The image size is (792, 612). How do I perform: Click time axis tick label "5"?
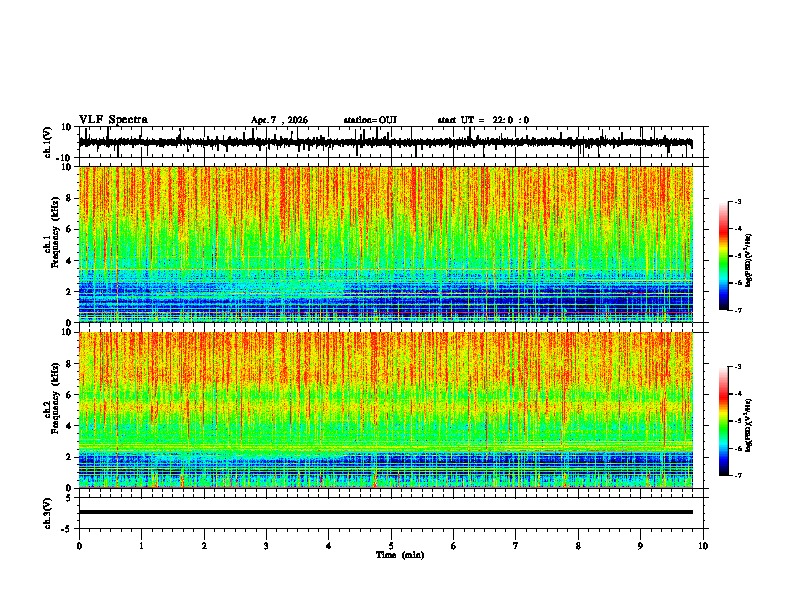pyautogui.click(x=391, y=546)
